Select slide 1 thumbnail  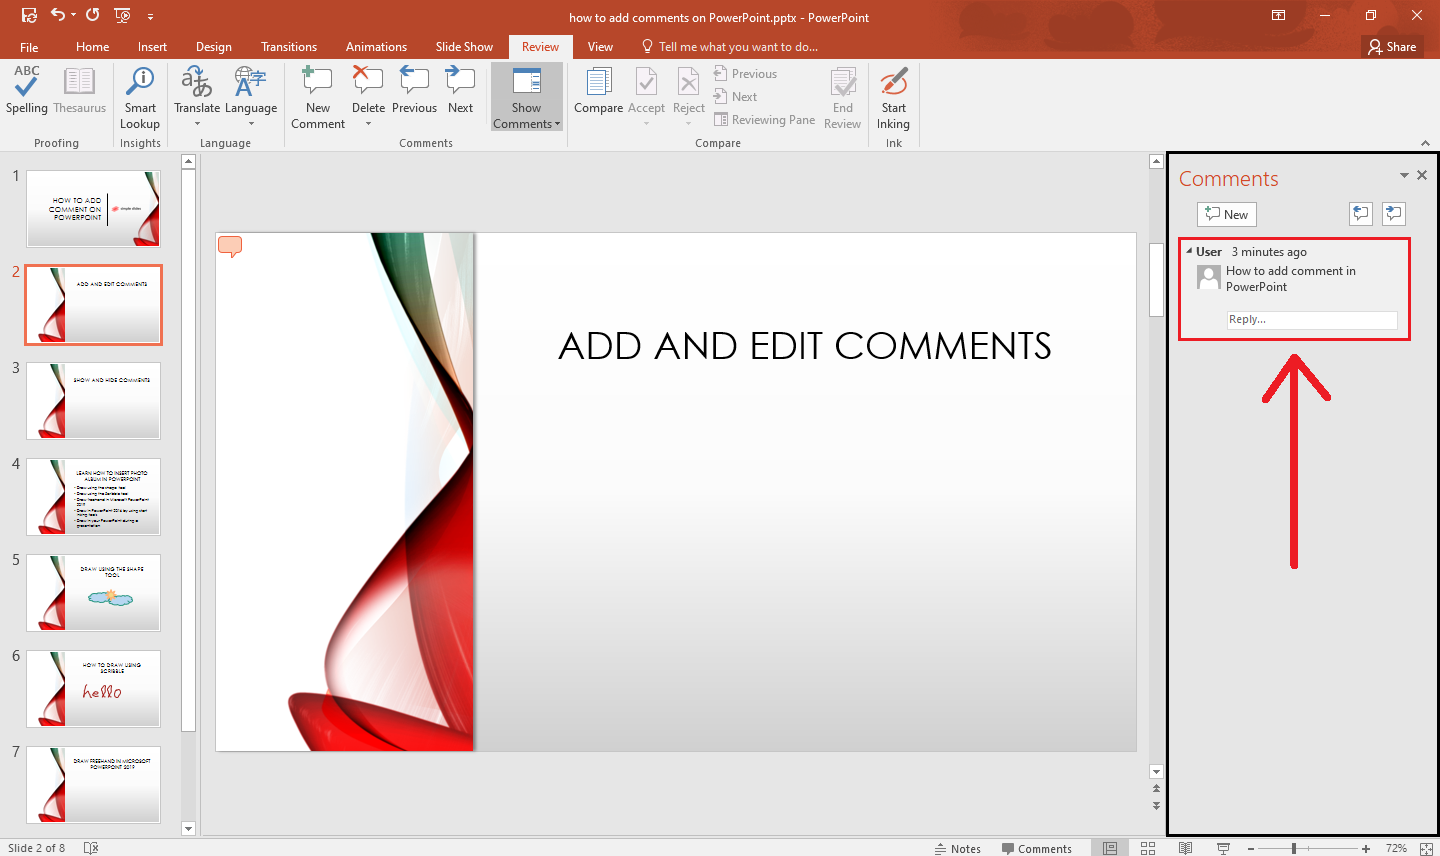point(93,209)
